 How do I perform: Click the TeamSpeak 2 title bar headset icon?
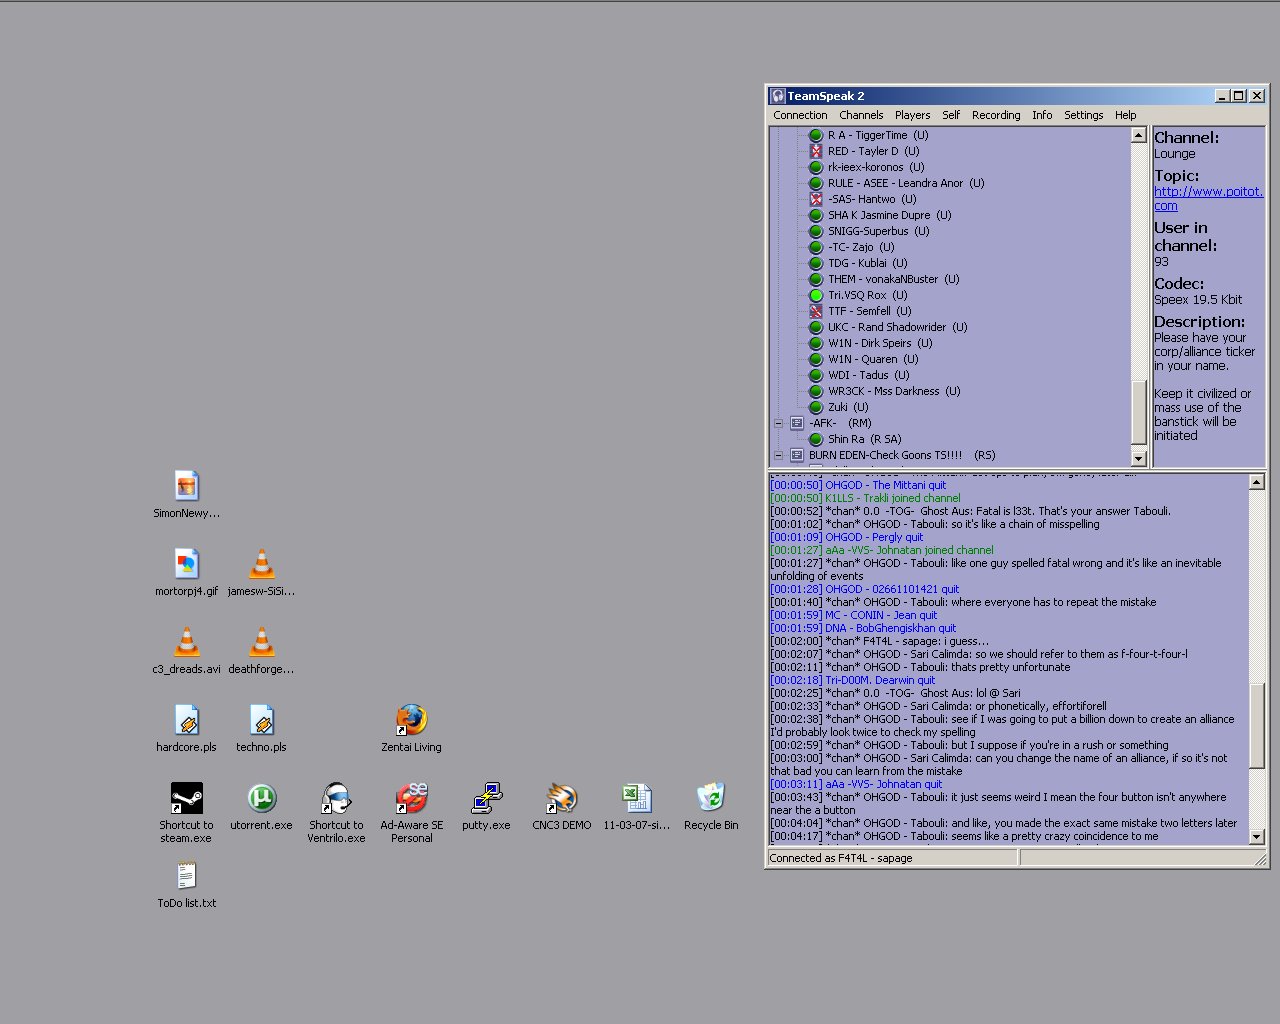pos(778,96)
